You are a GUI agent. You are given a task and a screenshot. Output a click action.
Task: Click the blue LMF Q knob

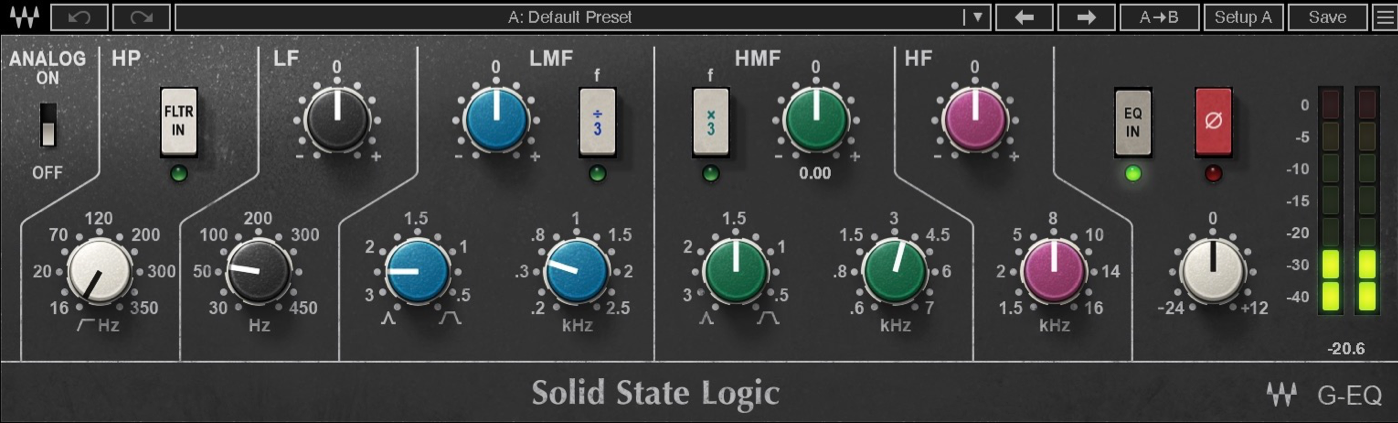pos(417,271)
